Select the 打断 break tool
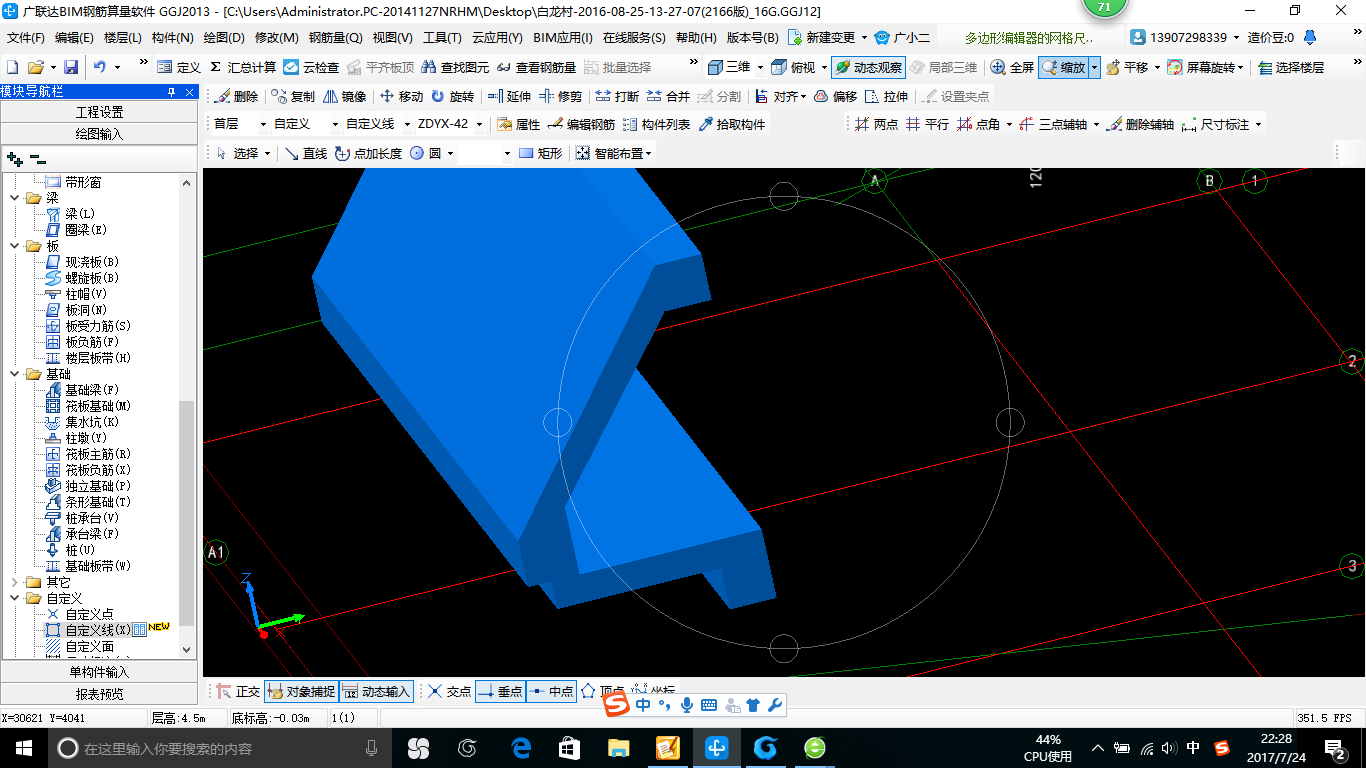This screenshot has width=1366, height=768. 617,96
